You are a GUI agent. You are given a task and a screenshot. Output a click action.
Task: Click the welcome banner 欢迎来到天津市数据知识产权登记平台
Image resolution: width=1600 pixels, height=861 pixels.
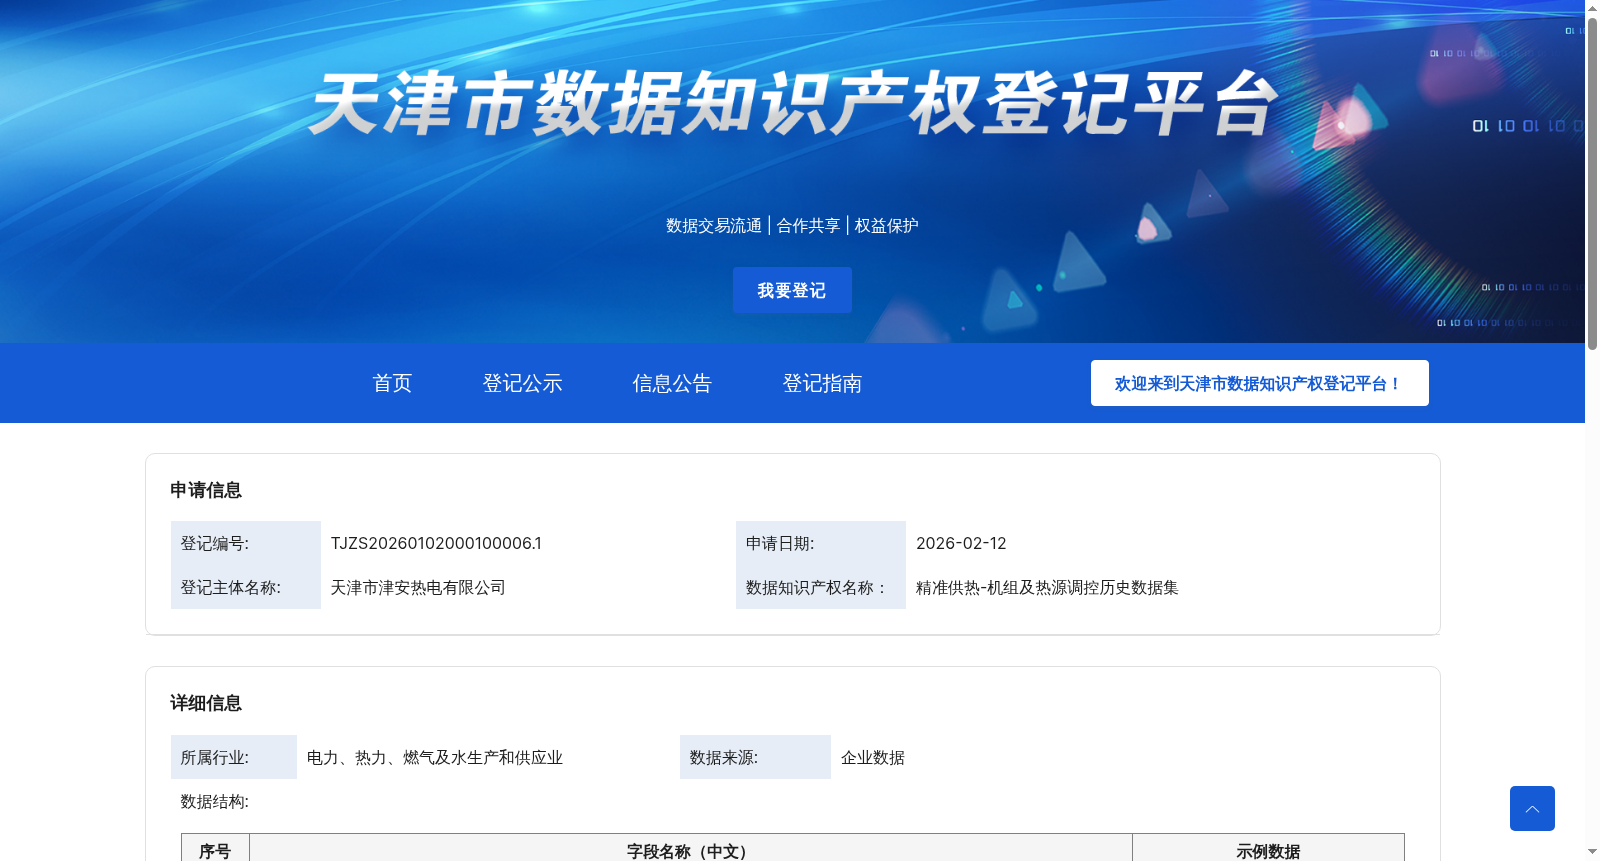(1260, 383)
